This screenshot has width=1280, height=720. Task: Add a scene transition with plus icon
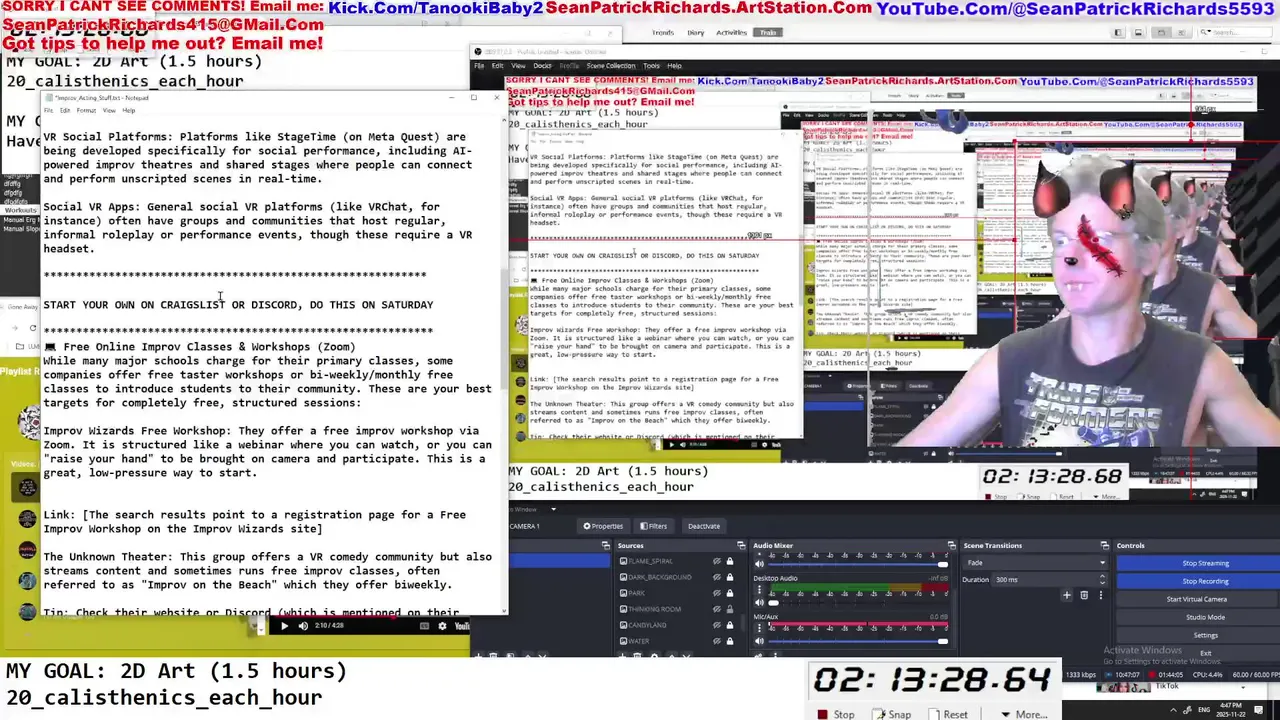(x=1066, y=595)
